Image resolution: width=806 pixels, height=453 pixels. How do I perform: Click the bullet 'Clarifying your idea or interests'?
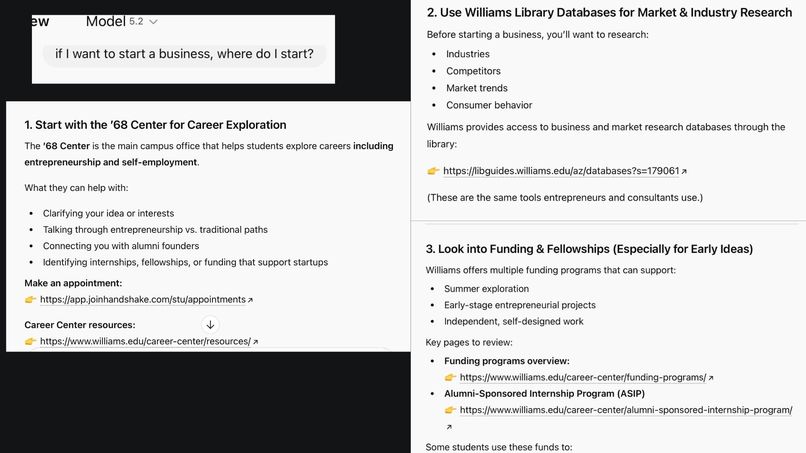(x=108, y=213)
